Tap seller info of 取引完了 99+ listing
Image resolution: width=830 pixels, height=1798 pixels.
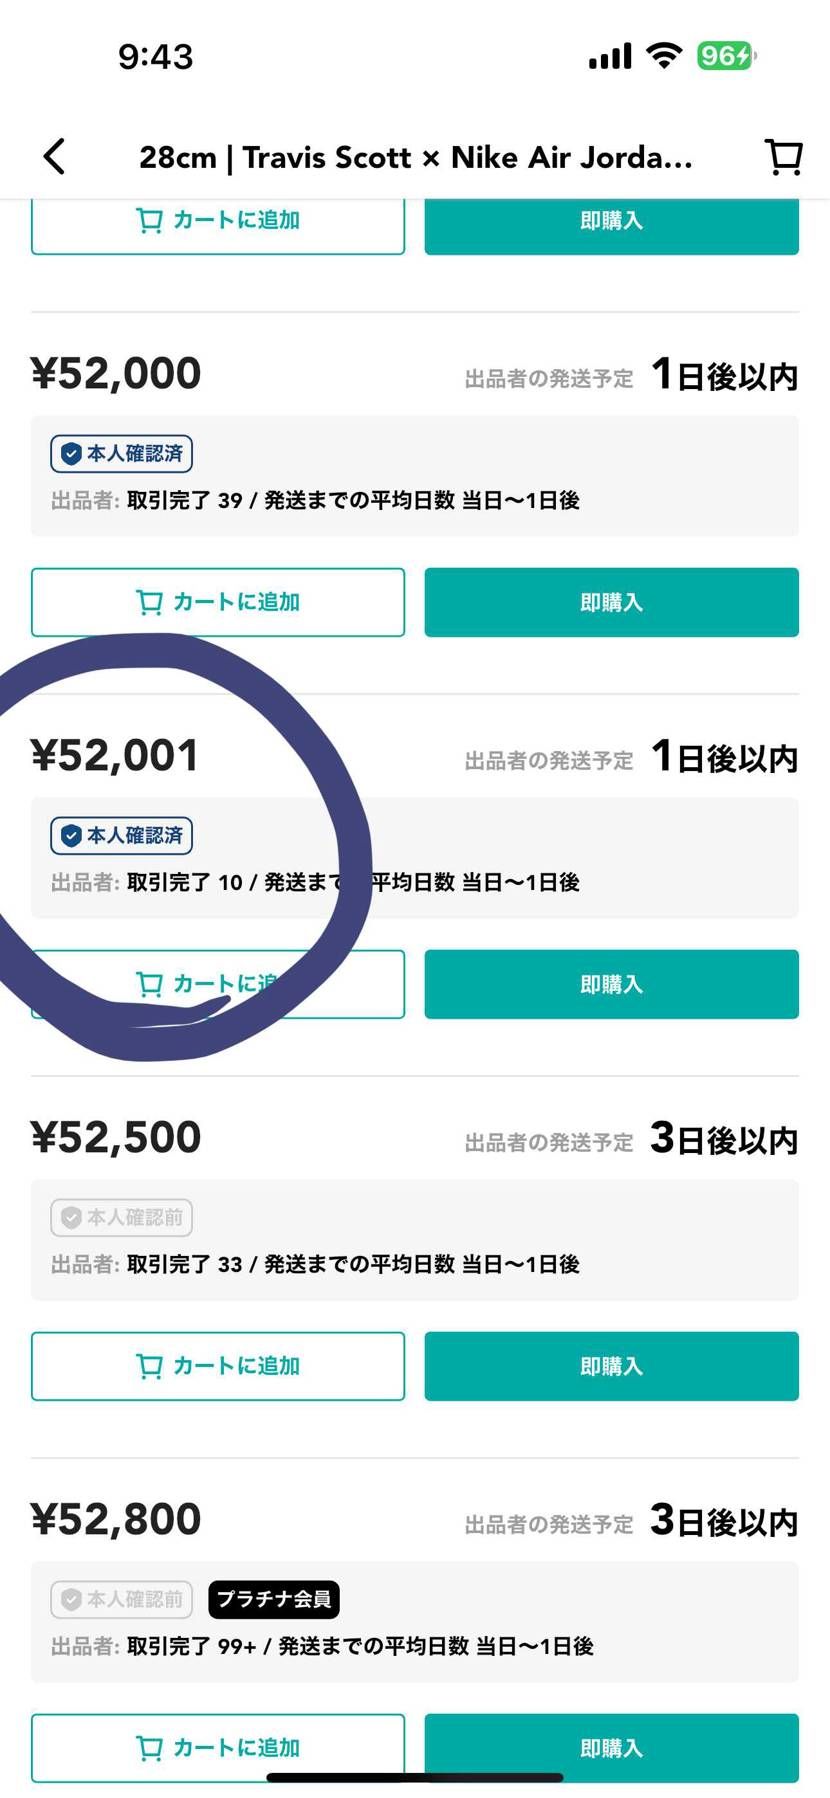[322, 1646]
